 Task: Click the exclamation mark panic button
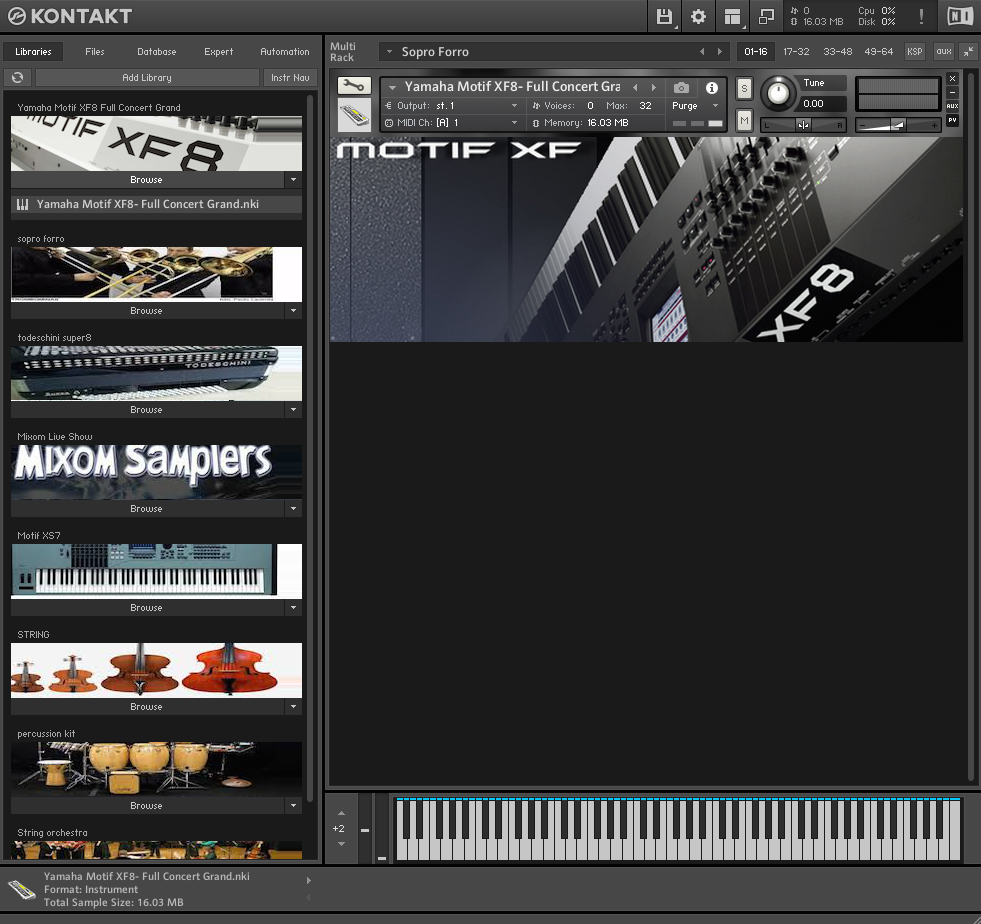point(921,16)
